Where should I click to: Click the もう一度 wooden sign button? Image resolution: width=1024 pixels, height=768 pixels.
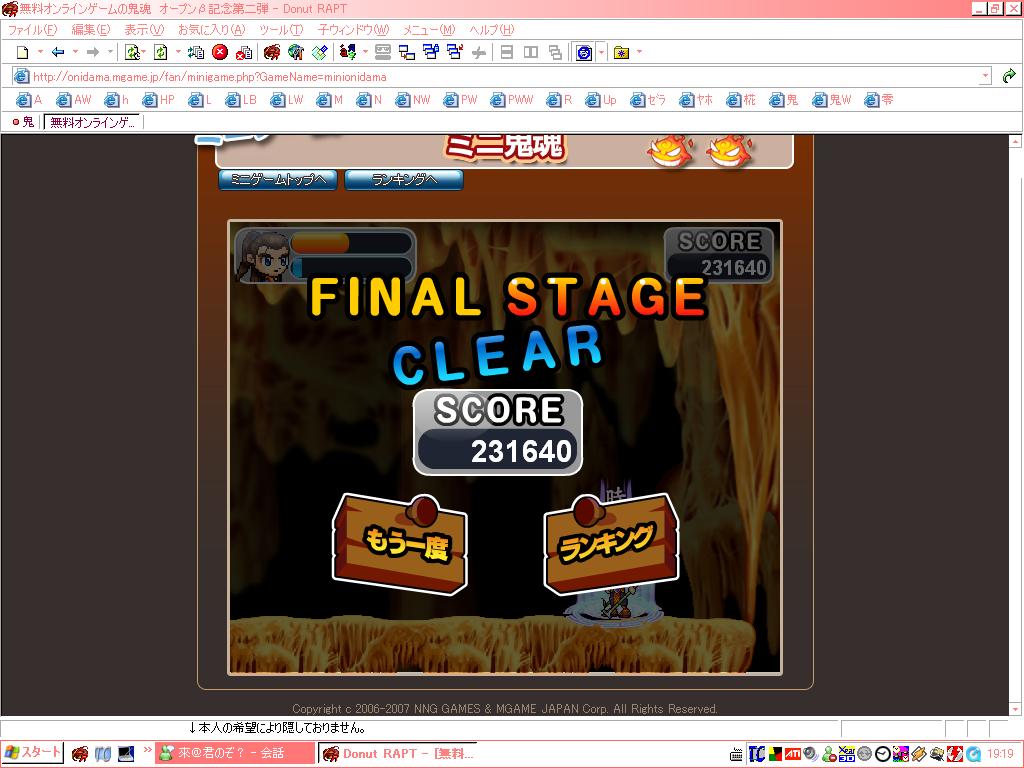click(400, 545)
